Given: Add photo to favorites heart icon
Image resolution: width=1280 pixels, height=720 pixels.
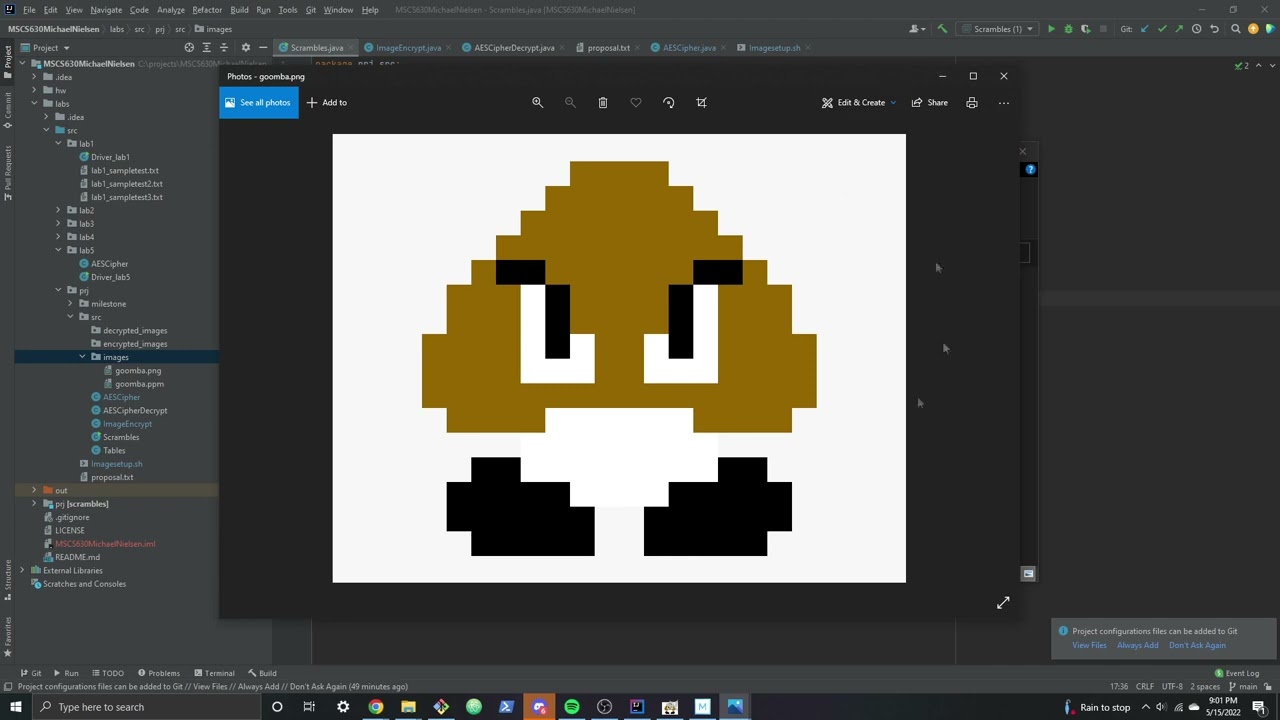Looking at the screenshot, I should point(635,102).
